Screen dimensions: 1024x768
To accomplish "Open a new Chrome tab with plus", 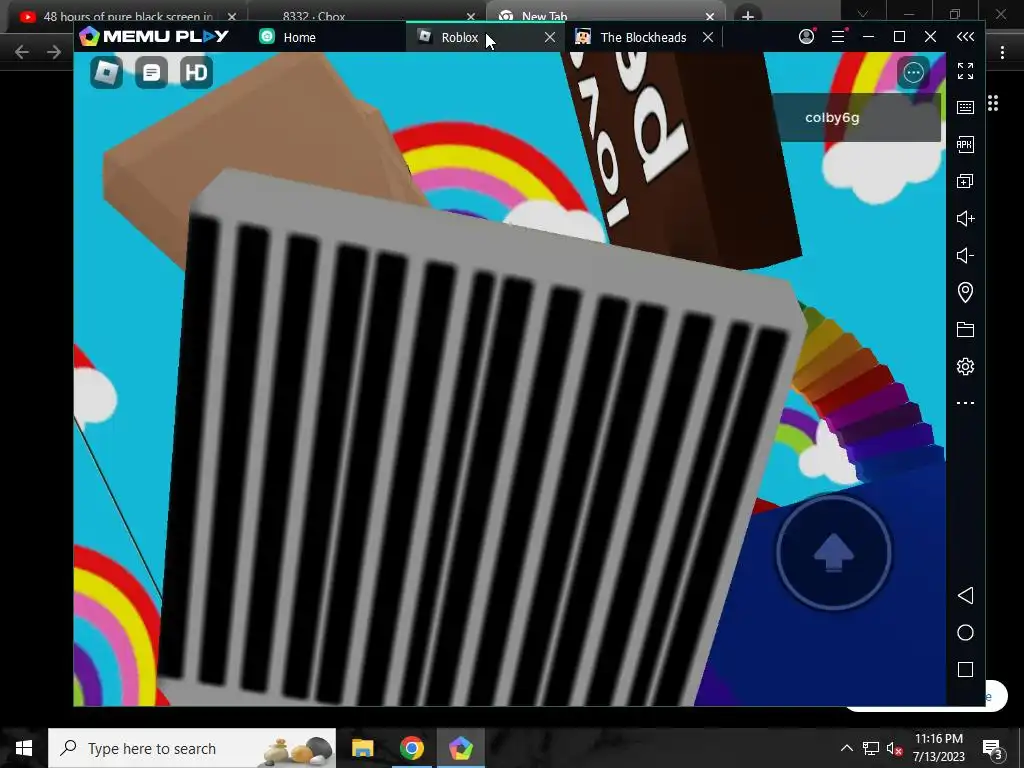I will point(748,16).
